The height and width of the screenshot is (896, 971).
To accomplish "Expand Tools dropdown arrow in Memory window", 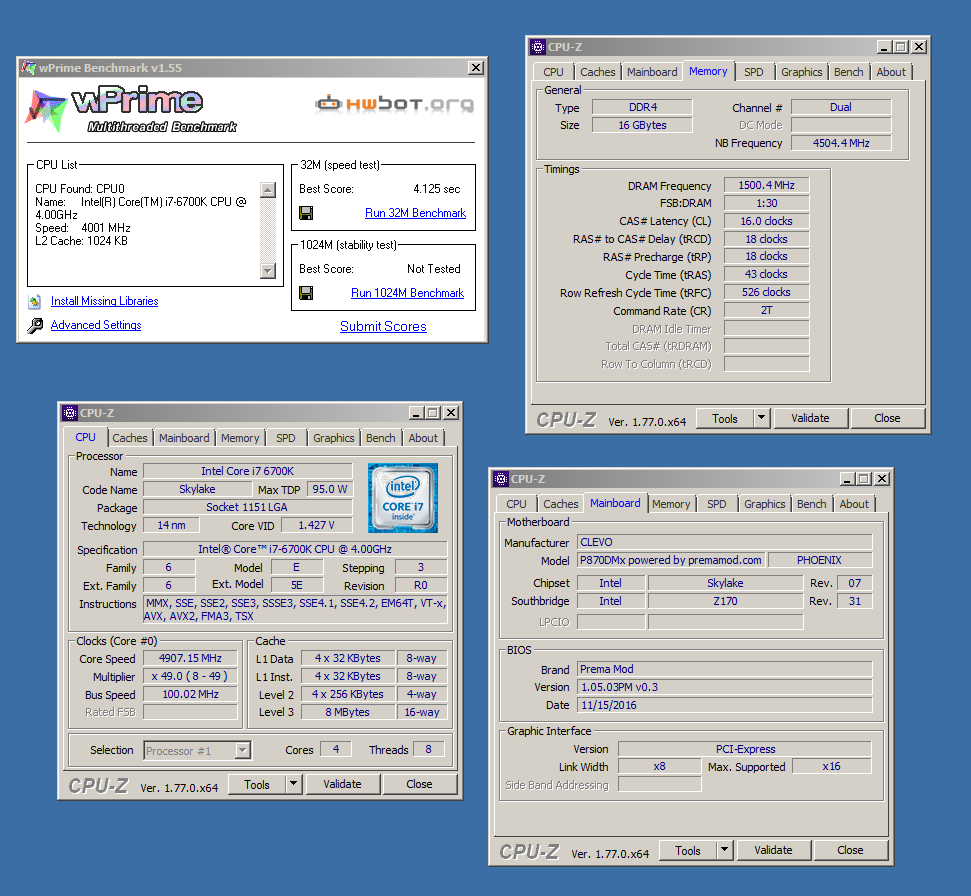I will pos(762,419).
